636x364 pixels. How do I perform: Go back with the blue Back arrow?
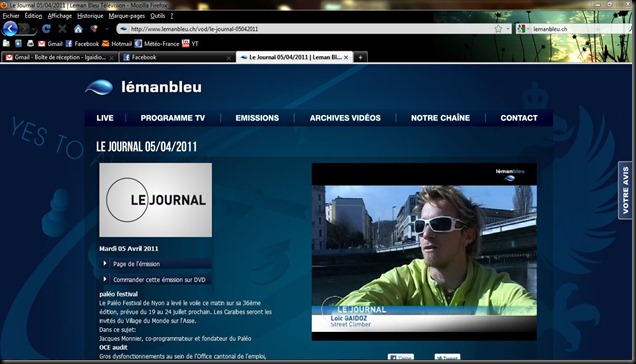(10, 29)
